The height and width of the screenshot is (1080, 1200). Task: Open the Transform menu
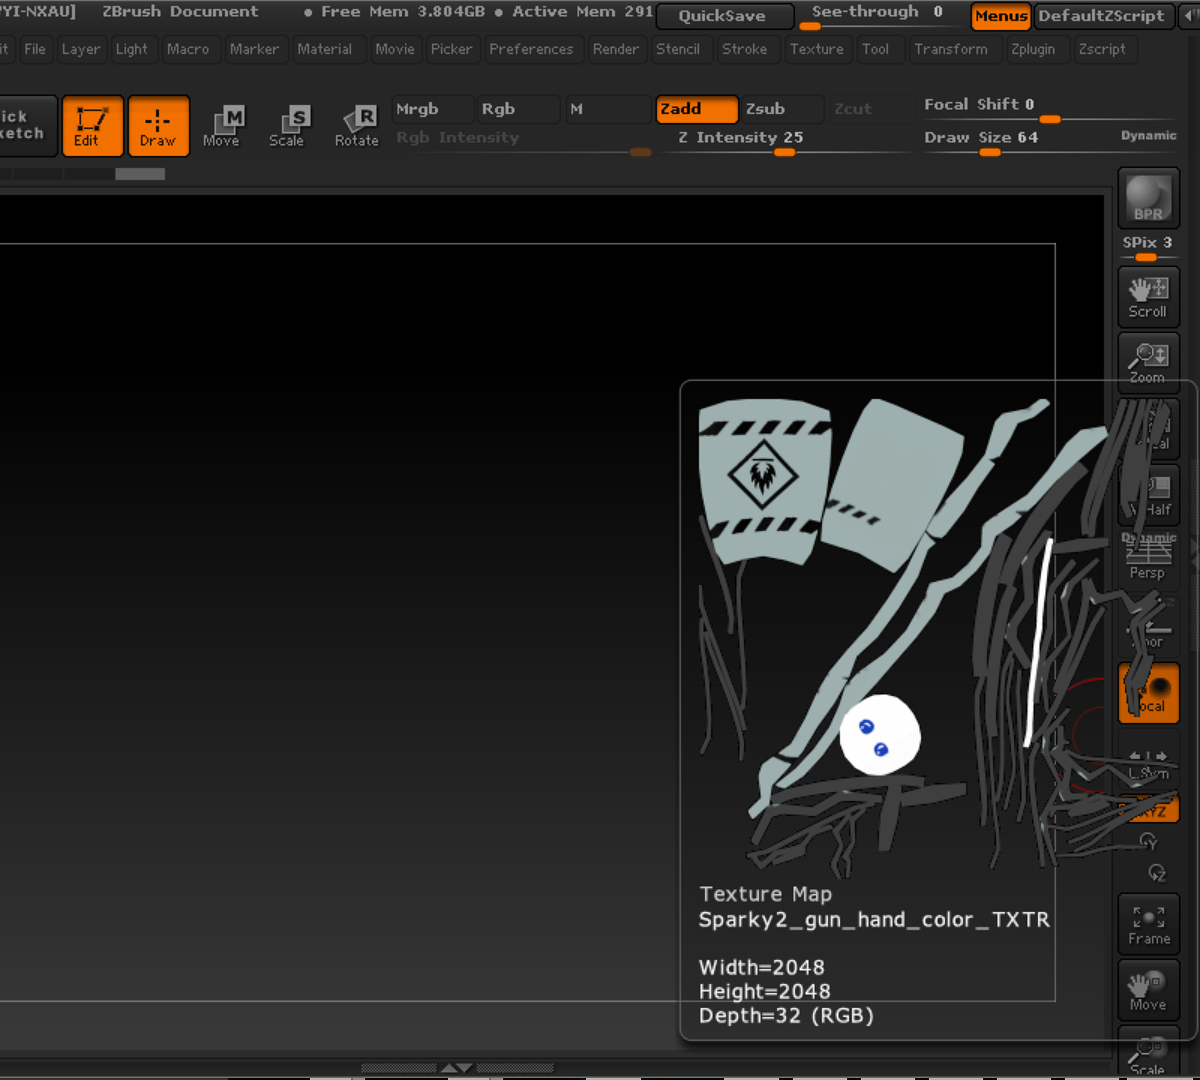951,49
